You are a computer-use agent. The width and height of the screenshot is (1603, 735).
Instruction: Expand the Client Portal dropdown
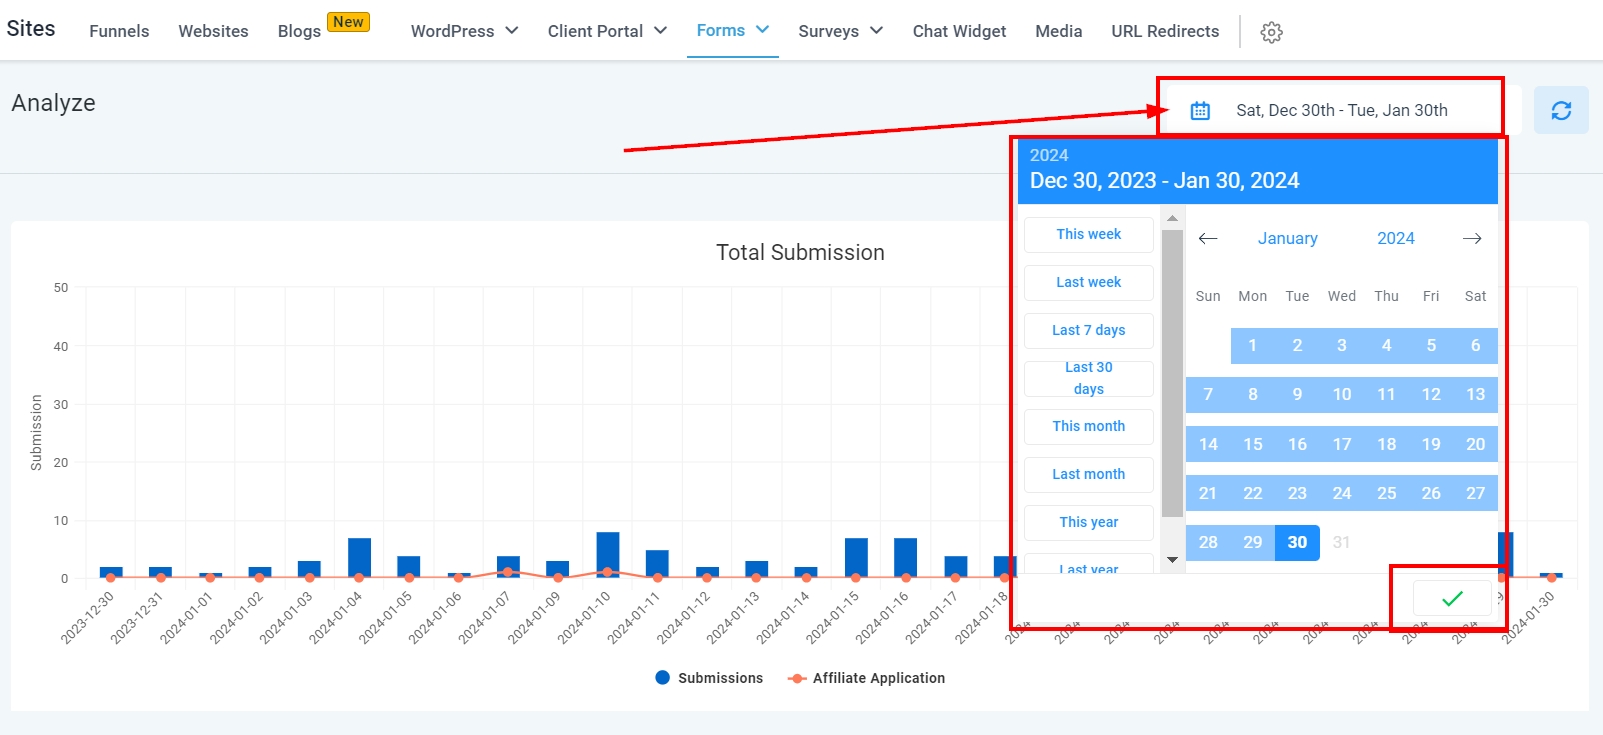[x=606, y=31]
